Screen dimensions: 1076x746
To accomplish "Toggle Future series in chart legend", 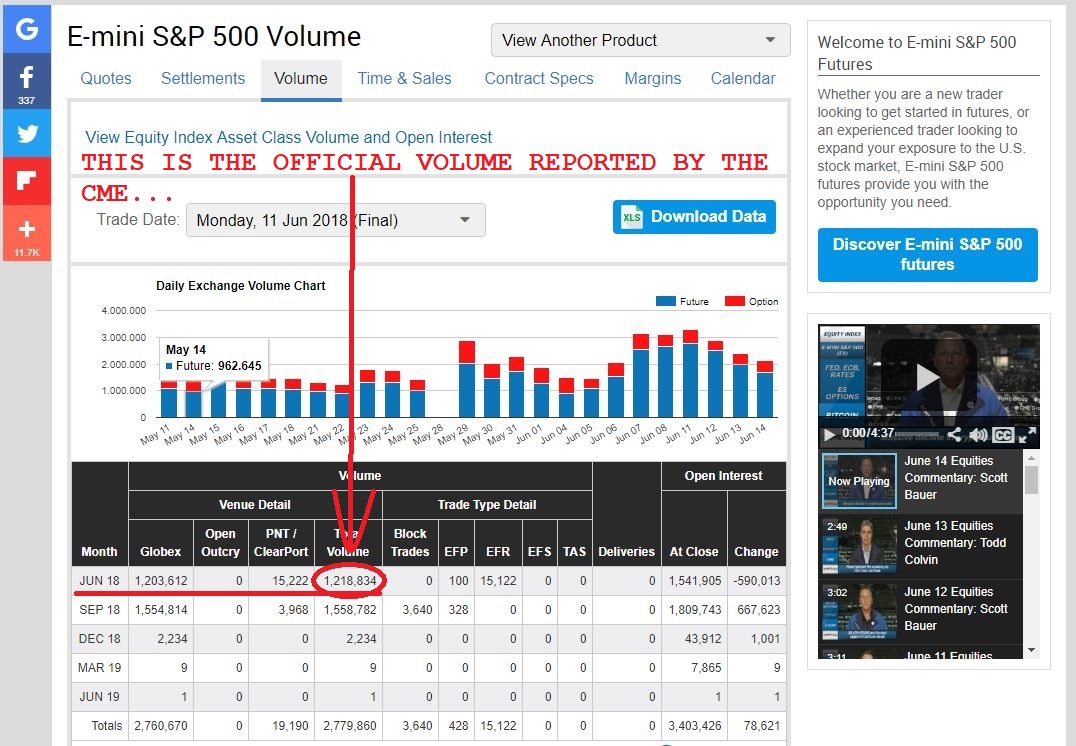I will 682,301.
